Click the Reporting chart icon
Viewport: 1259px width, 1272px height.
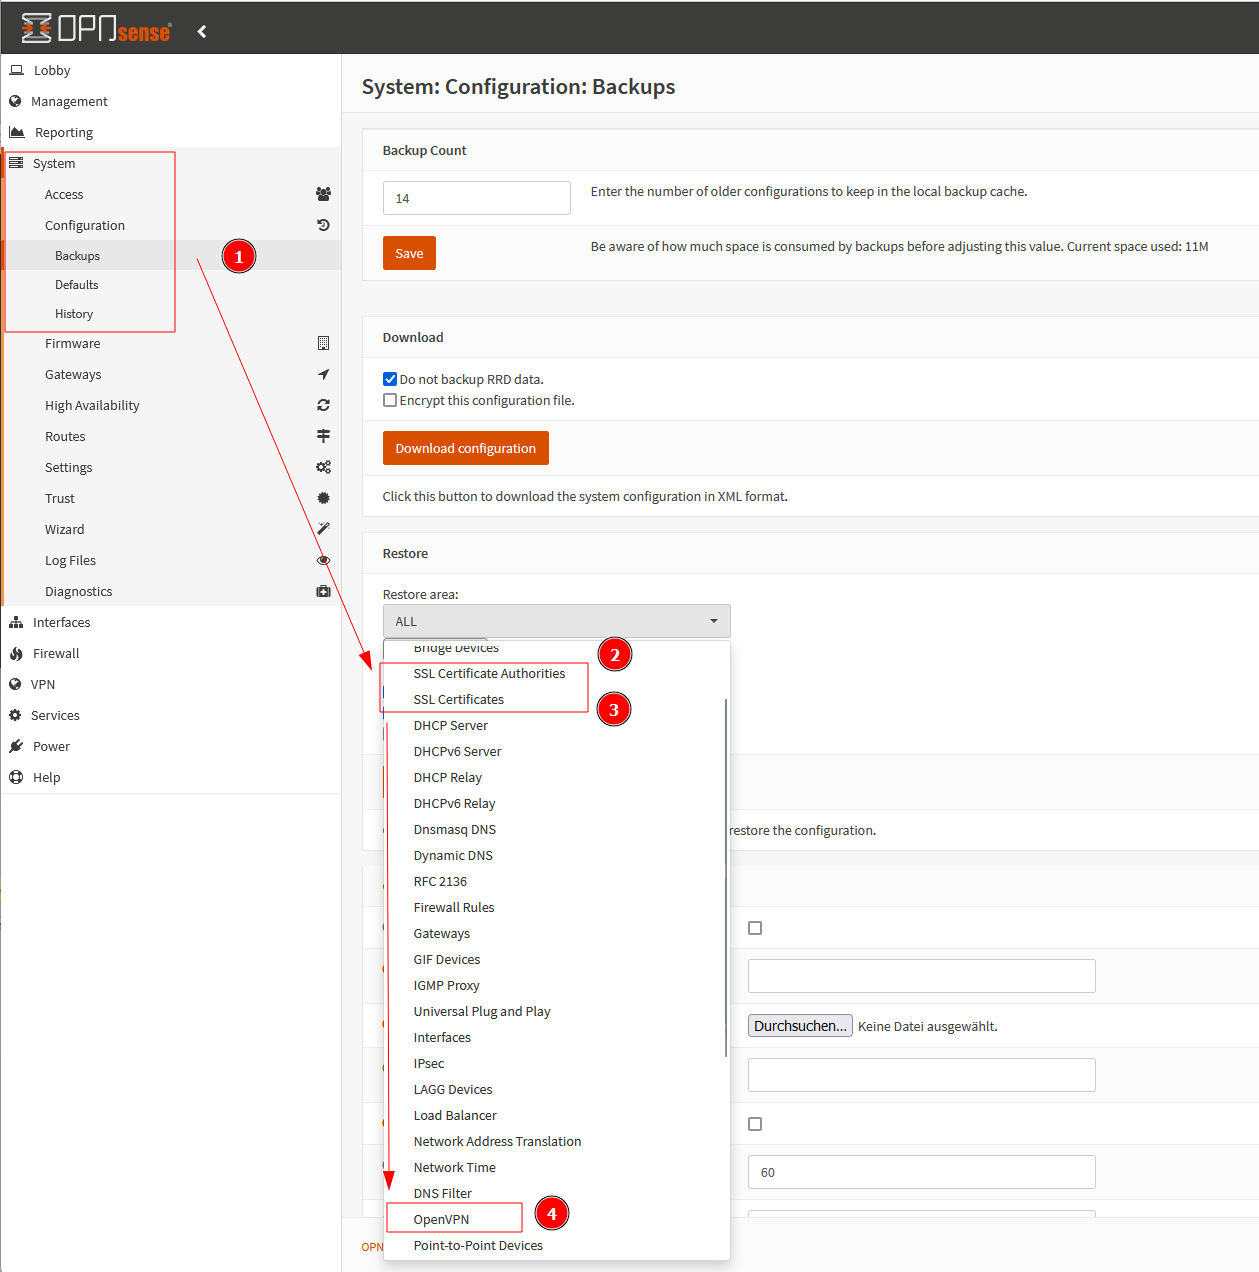(17, 132)
